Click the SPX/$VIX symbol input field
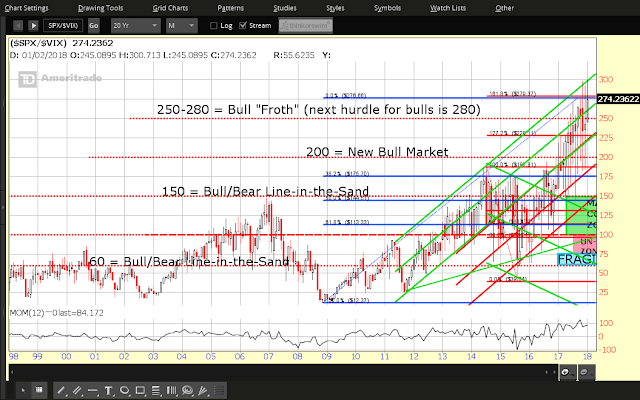The width and height of the screenshot is (640, 400). click(63, 26)
